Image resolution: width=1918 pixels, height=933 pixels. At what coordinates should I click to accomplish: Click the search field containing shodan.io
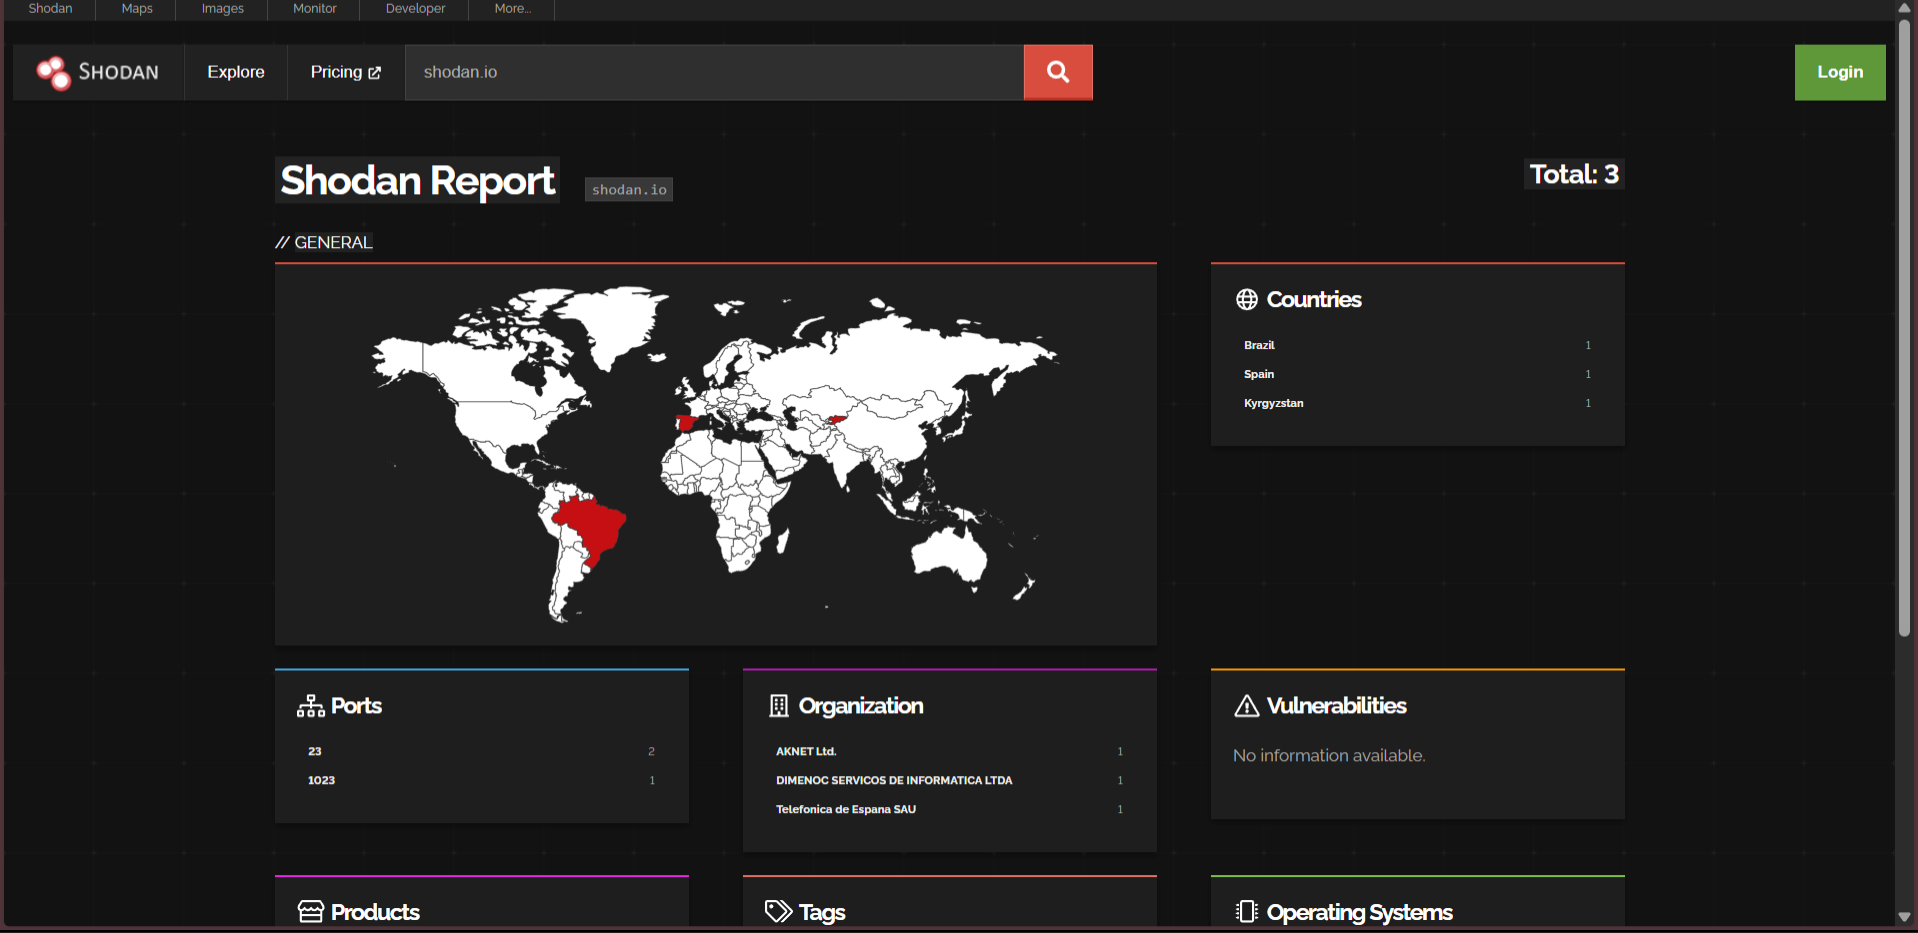click(713, 72)
